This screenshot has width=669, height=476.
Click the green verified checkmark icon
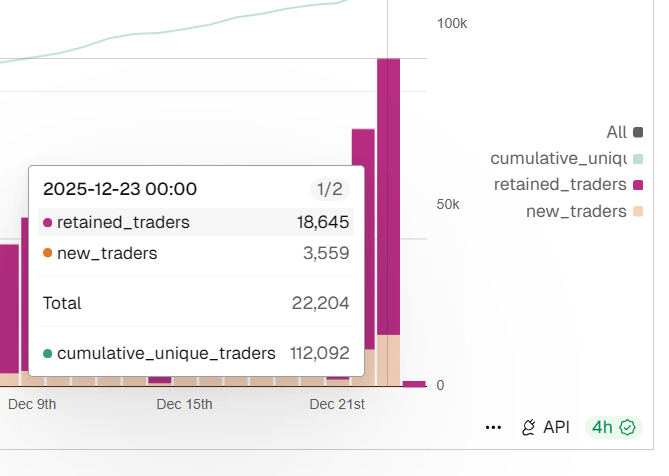(x=627, y=427)
